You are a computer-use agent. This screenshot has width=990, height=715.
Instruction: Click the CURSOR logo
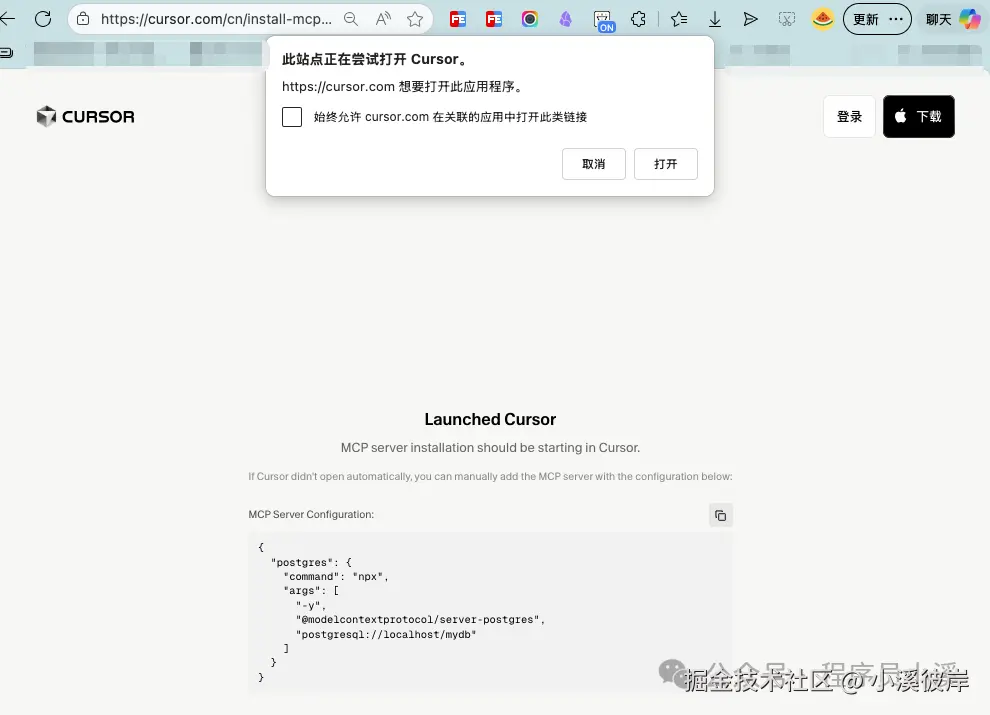pos(86,116)
